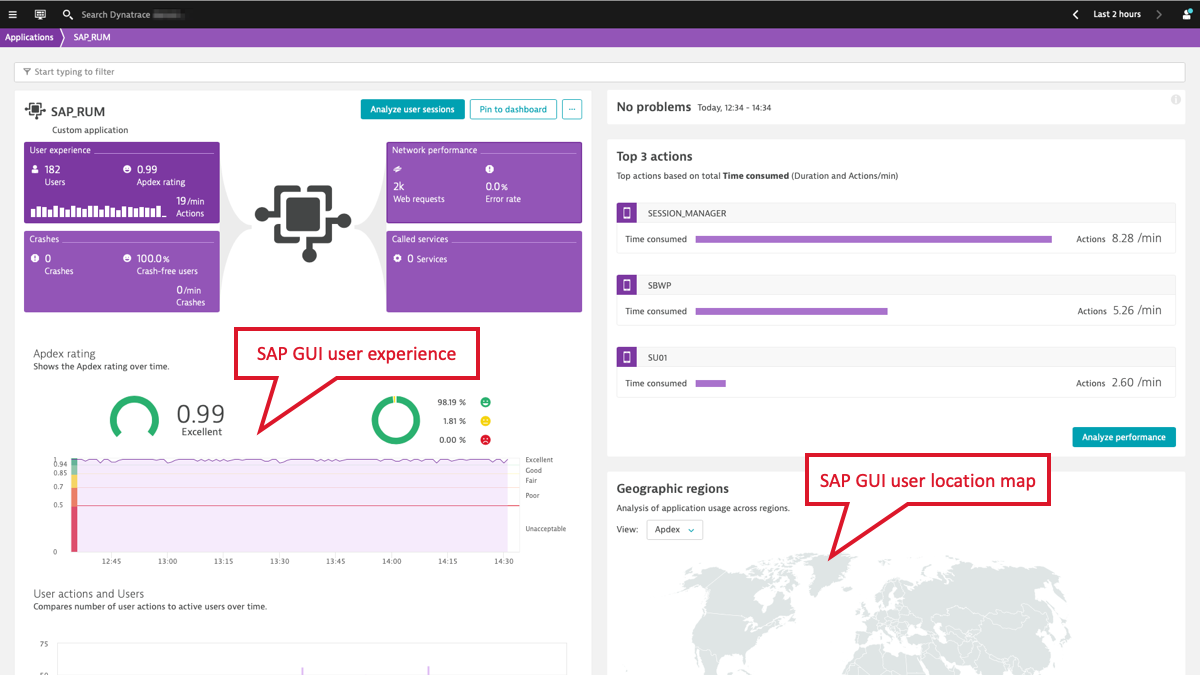
Task: Click the Geographic regions heading
Action: (673, 489)
